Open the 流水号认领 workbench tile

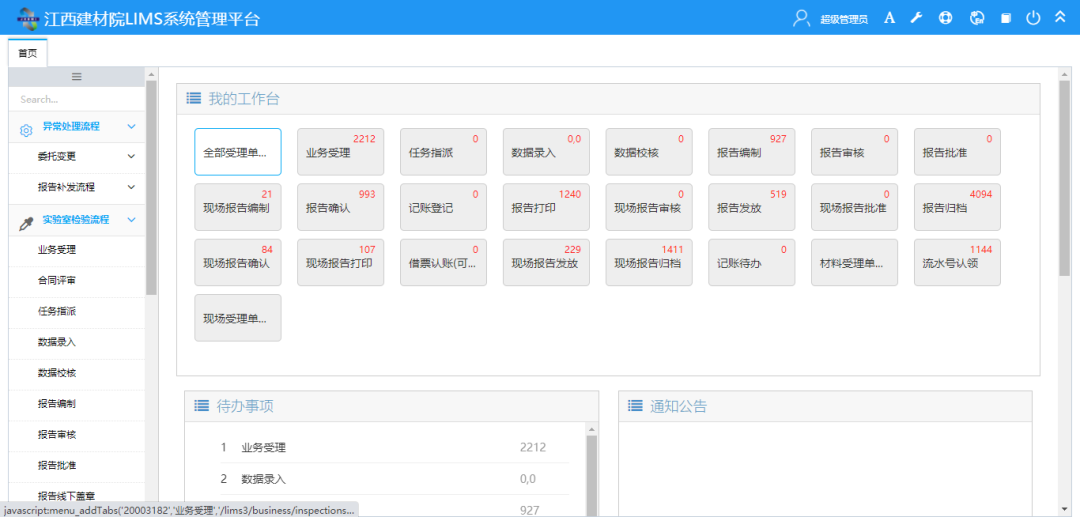[957, 263]
